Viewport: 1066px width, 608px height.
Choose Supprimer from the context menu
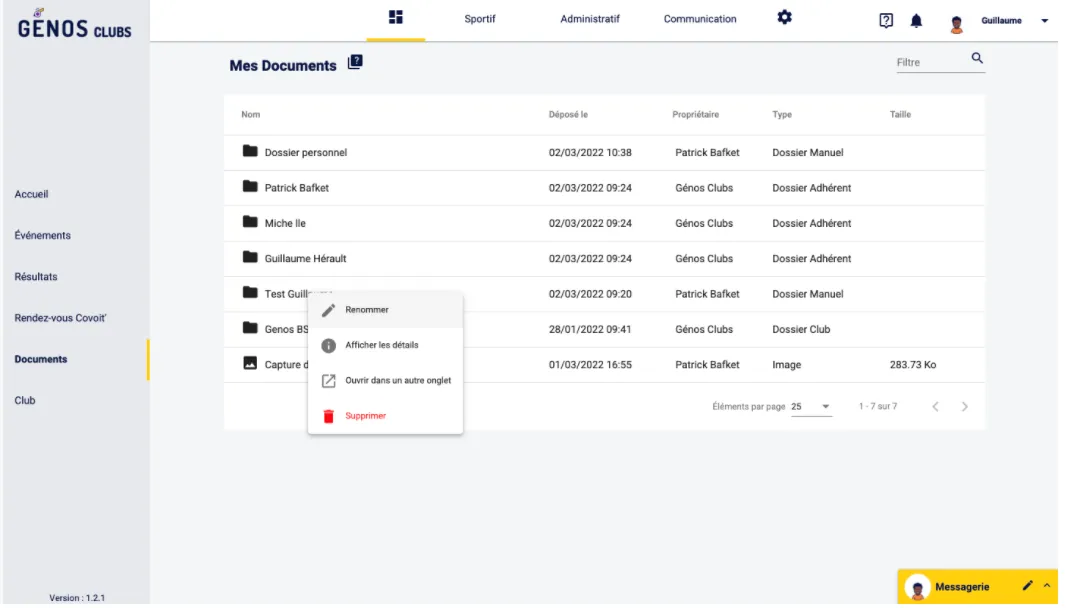pyautogui.click(x=365, y=416)
